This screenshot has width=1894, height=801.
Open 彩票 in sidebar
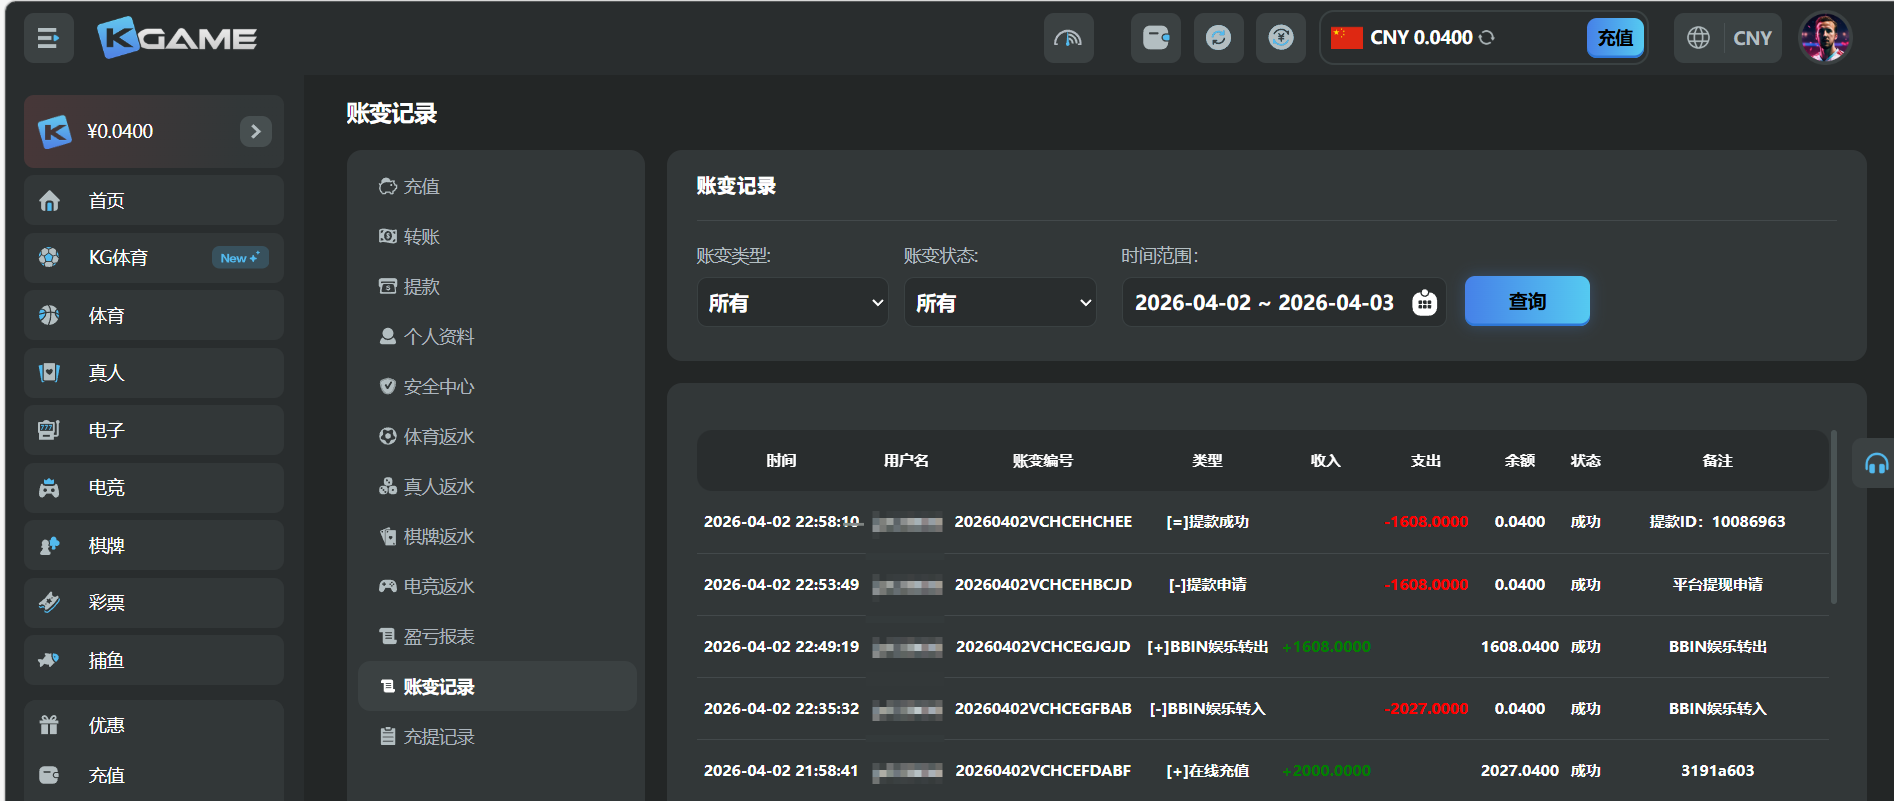tap(154, 603)
